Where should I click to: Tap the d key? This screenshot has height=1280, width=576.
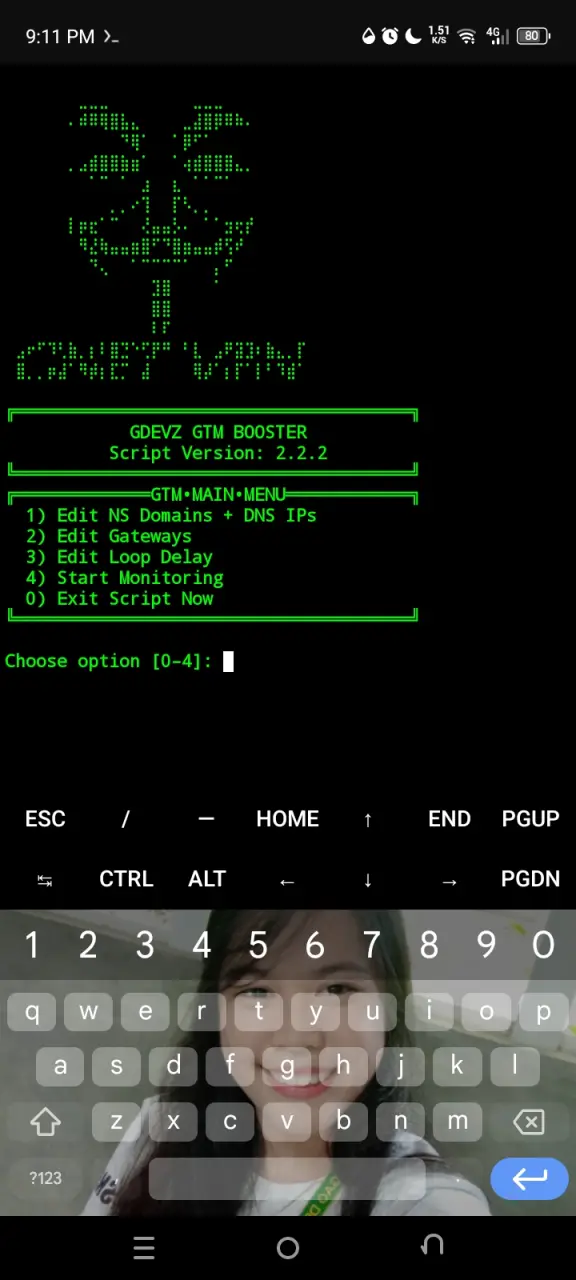coord(174,1066)
